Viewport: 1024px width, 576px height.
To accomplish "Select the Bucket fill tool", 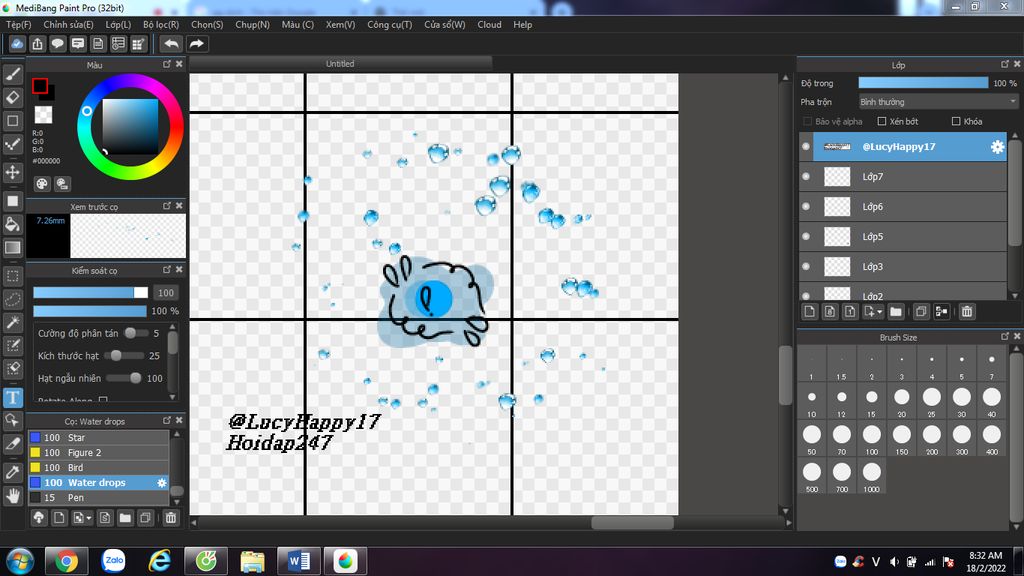I will (12, 225).
